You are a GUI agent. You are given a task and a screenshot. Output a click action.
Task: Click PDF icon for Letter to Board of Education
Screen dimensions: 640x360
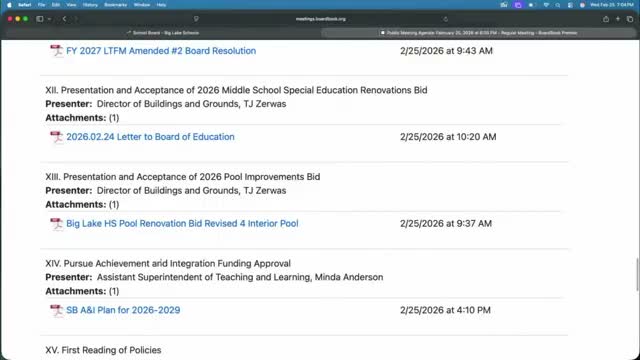(56, 137)
